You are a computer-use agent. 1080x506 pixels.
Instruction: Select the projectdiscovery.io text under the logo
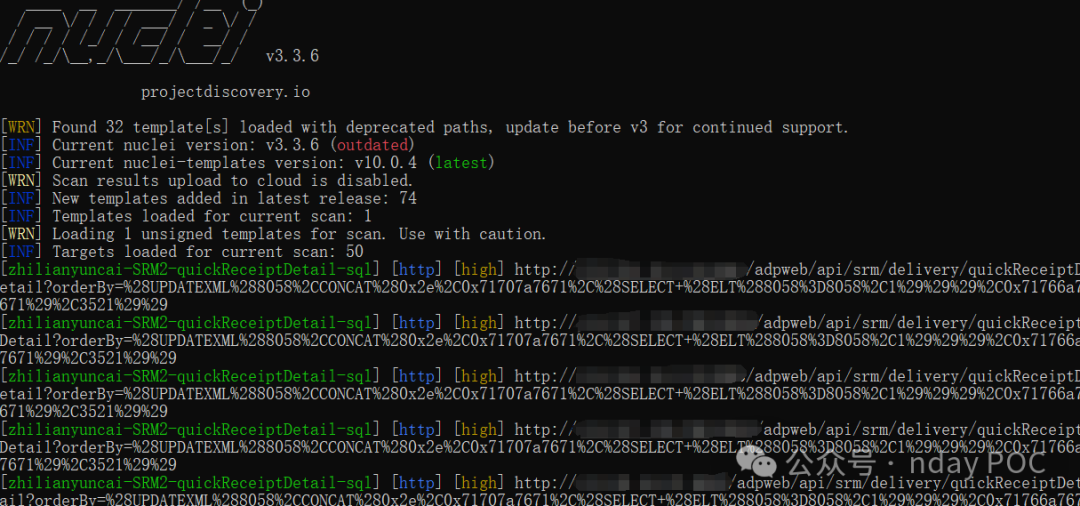pyautogui.click(x=226, y=92)
